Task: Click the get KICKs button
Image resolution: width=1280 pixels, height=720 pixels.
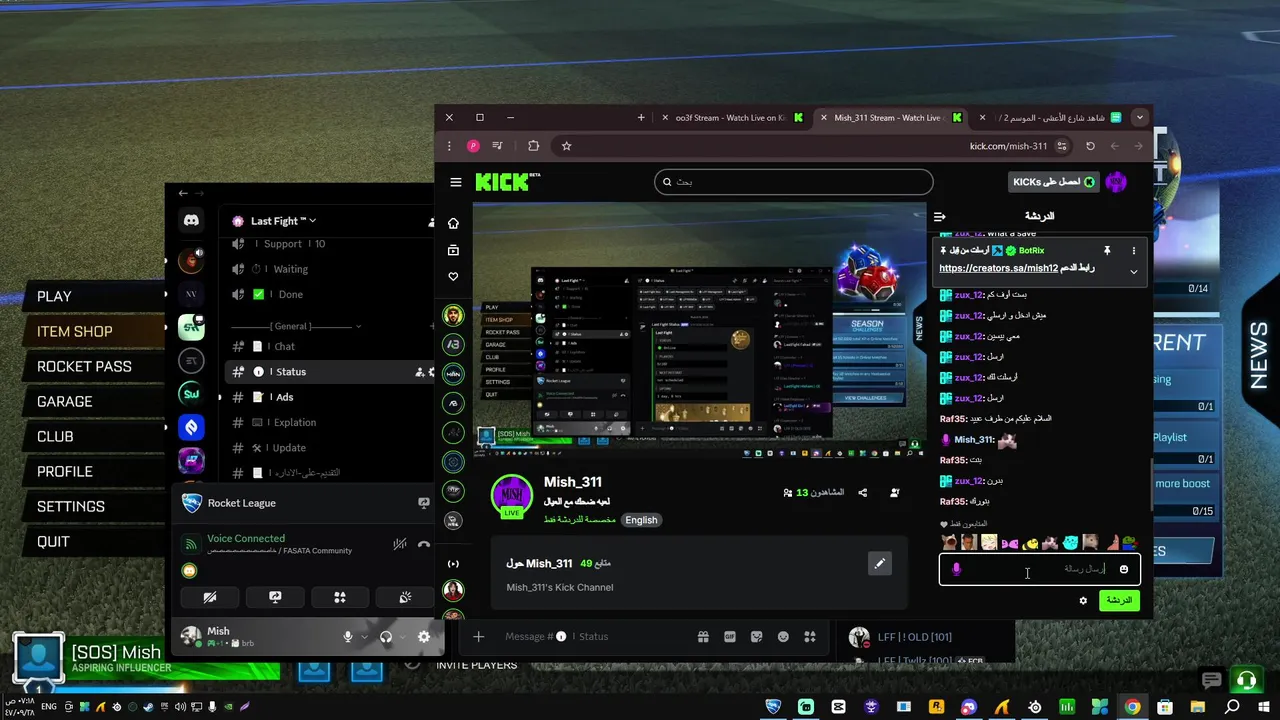Action: click(x=1055, y=182)
